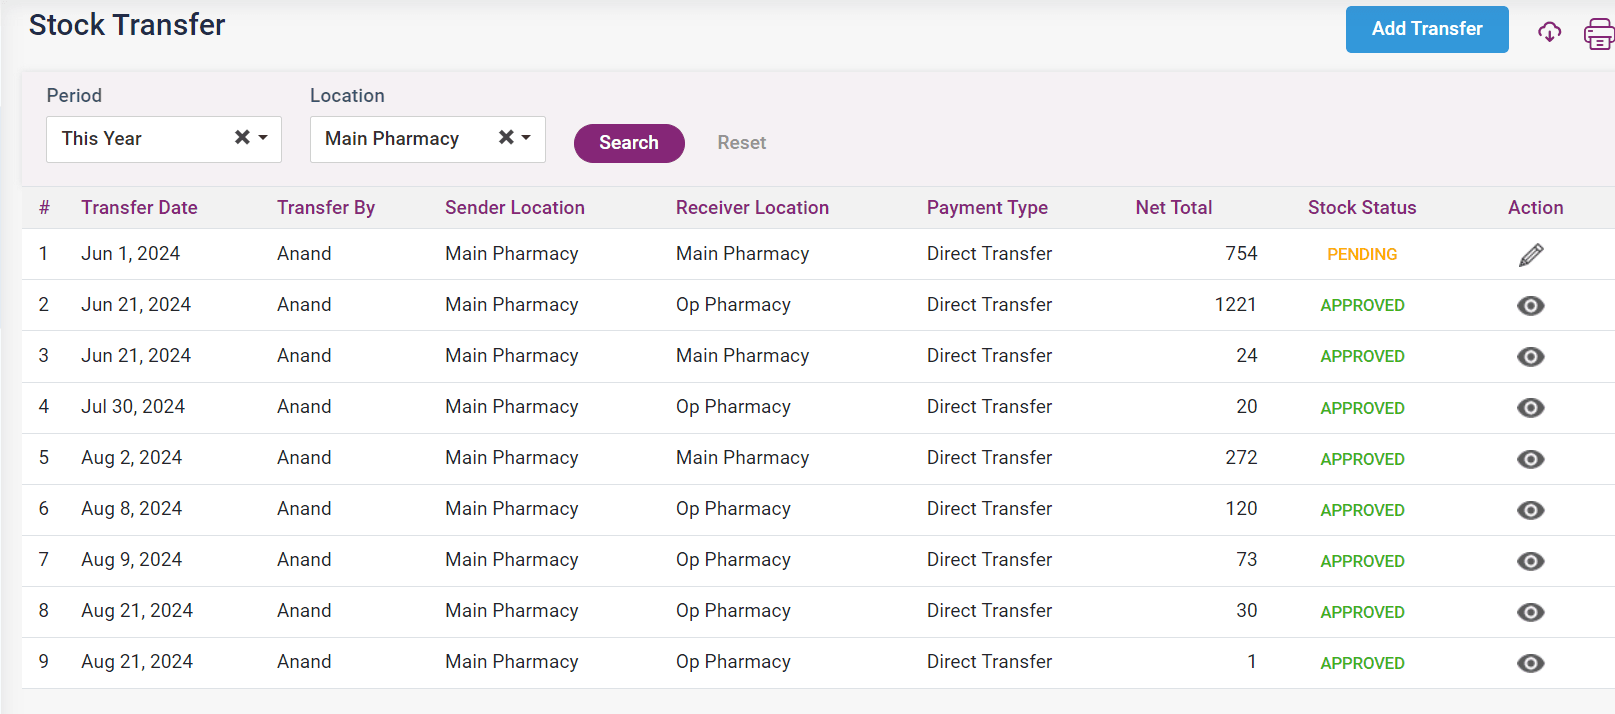View the transfer with net total 30

[x=1530, y=612]
